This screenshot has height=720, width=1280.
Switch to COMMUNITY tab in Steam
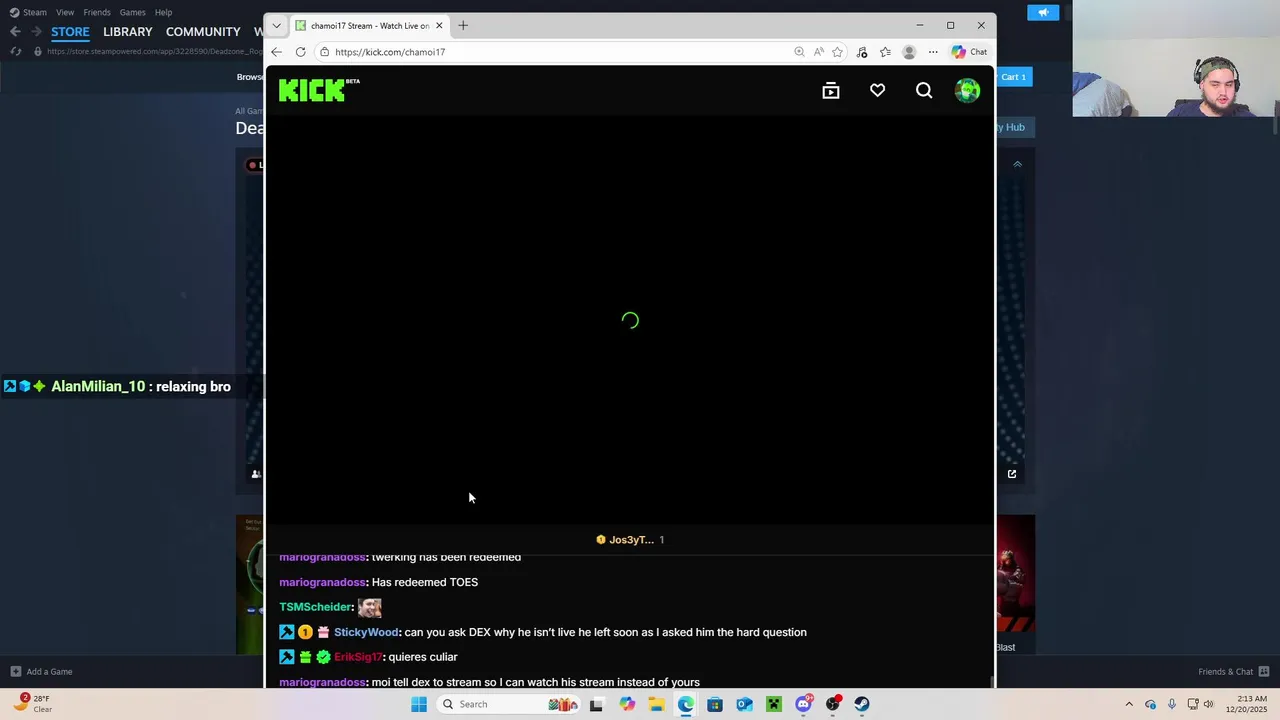pyautogui.click(x=203, y=32)
